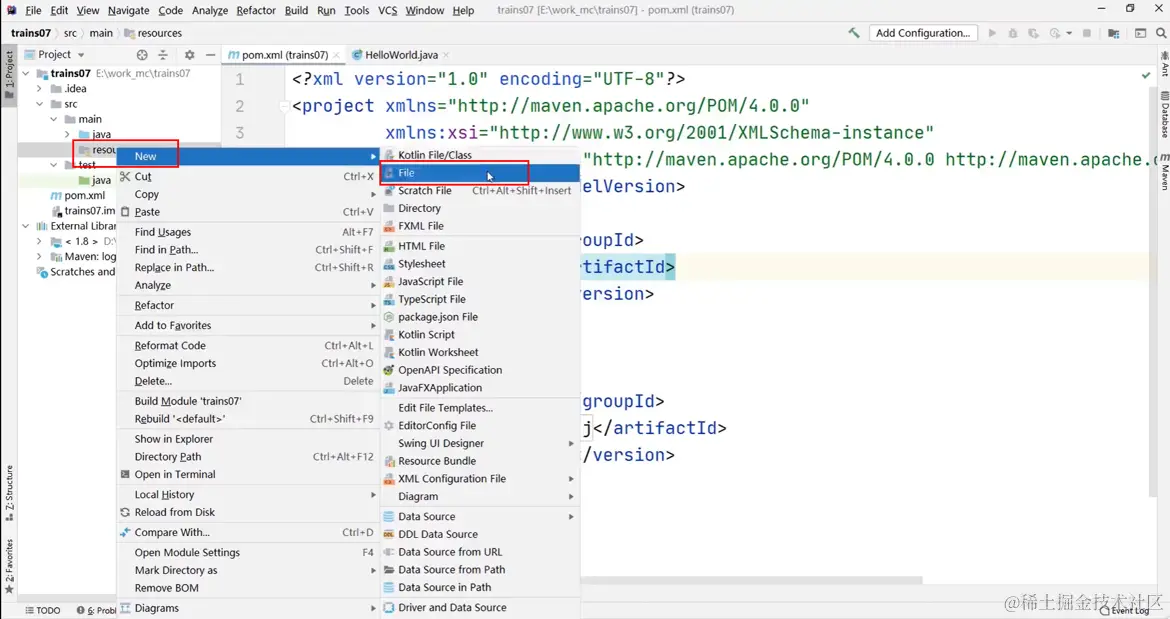Open the Database side tool window
This screenshot has height=619, width=1170.
click(1164, 115)
